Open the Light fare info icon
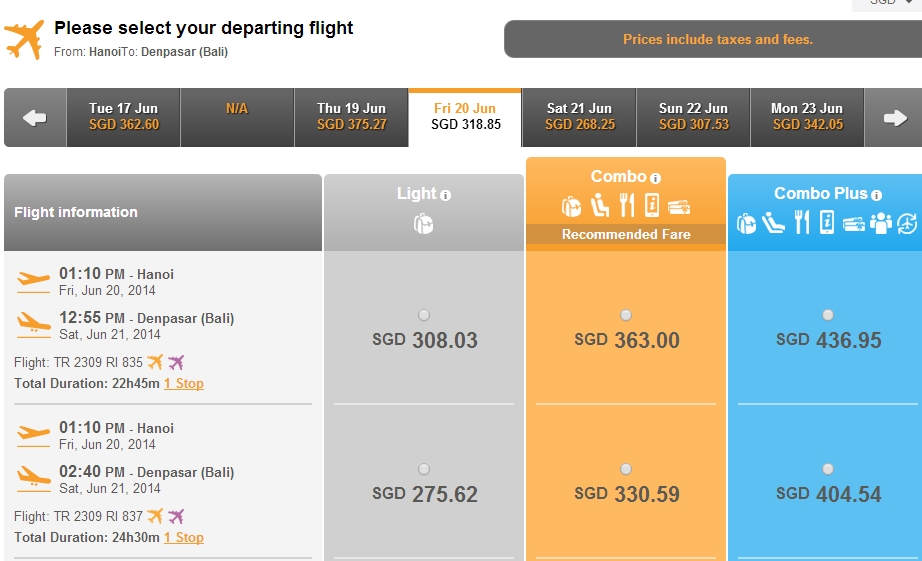Viewport: 922px width, 561px height. (x=446, y=195)
